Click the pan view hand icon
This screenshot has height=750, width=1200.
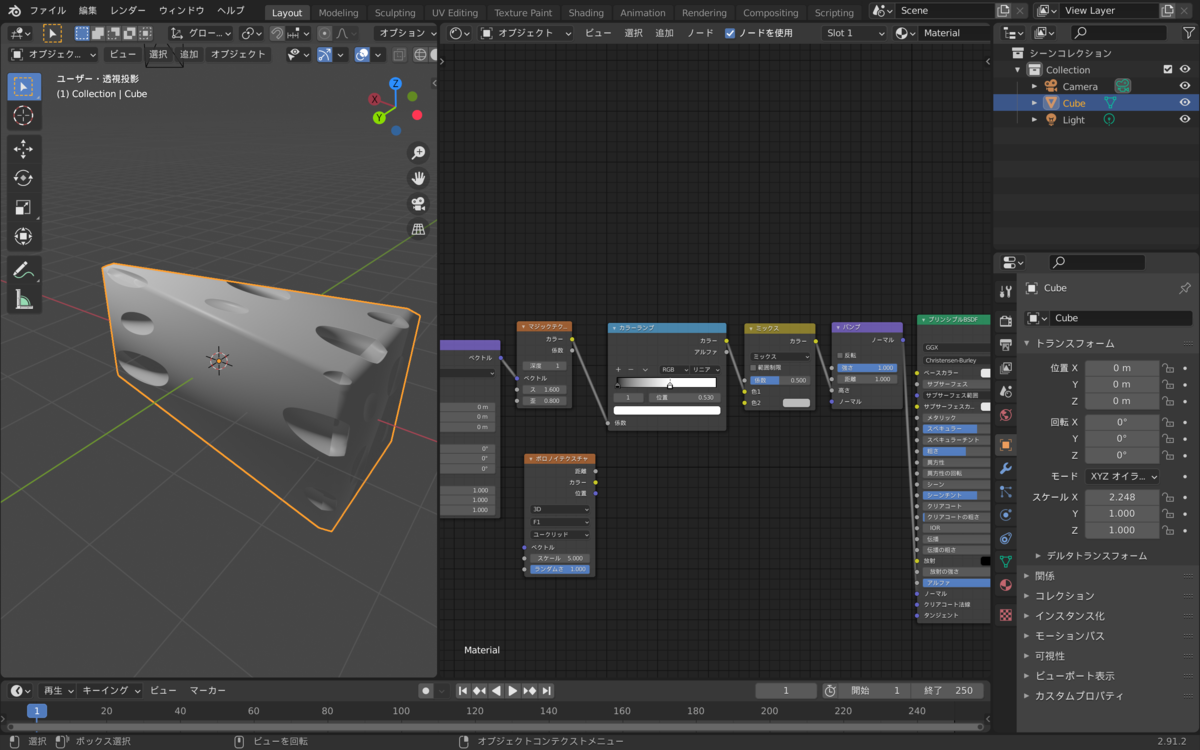coord(419,178)
